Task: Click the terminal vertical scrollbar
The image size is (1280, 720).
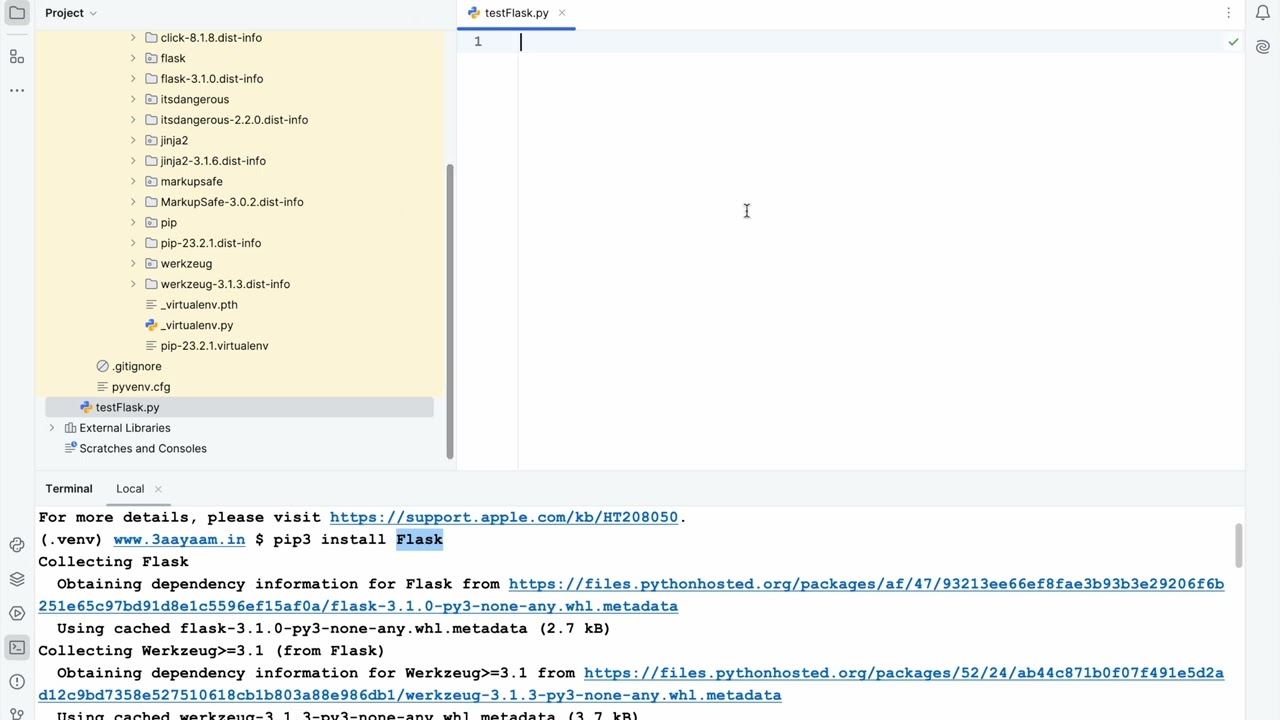Action: 1238,546
